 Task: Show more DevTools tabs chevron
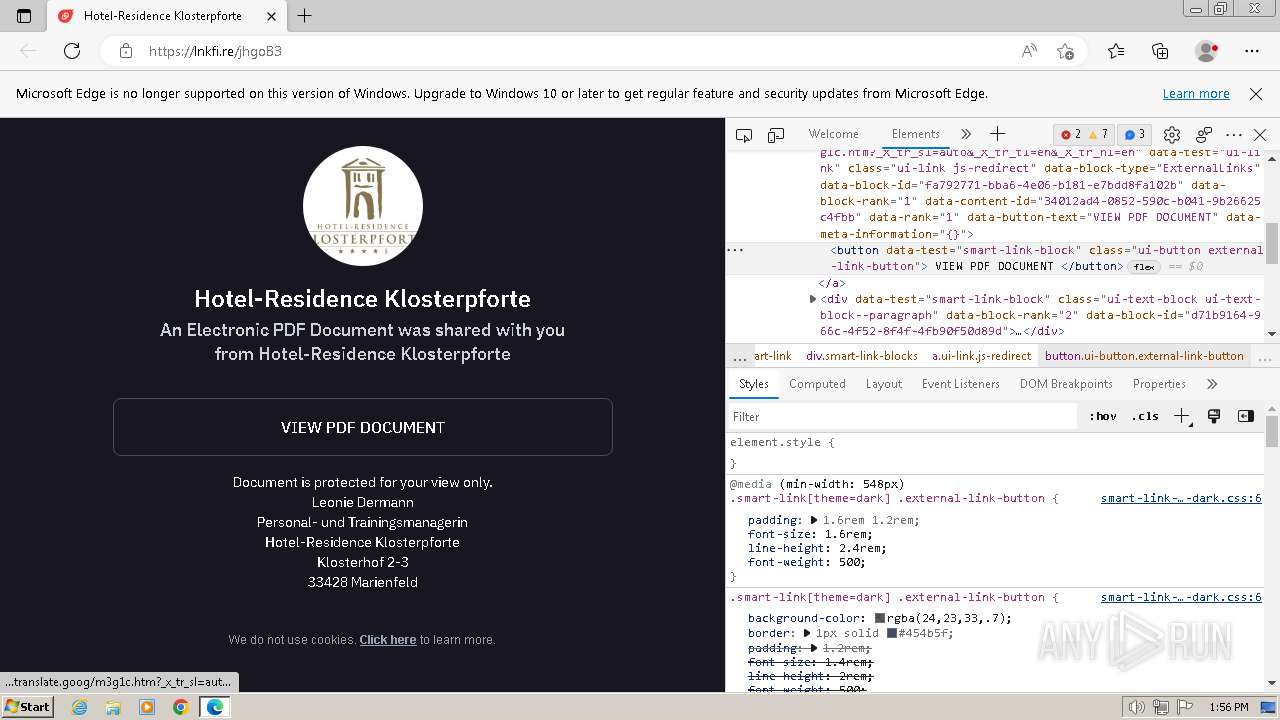(966, 134)
